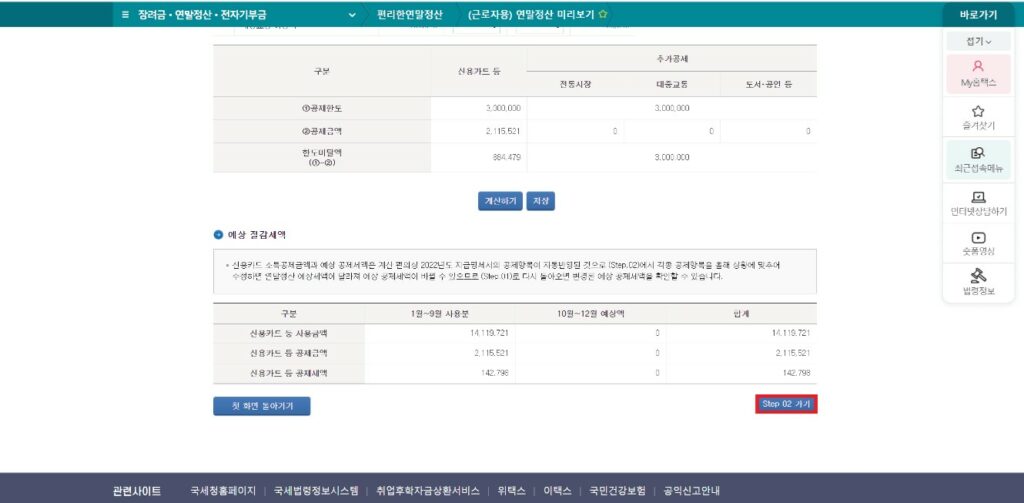Click the 계산하기 button
This screenshot has height=503, width=1024.
500,201
